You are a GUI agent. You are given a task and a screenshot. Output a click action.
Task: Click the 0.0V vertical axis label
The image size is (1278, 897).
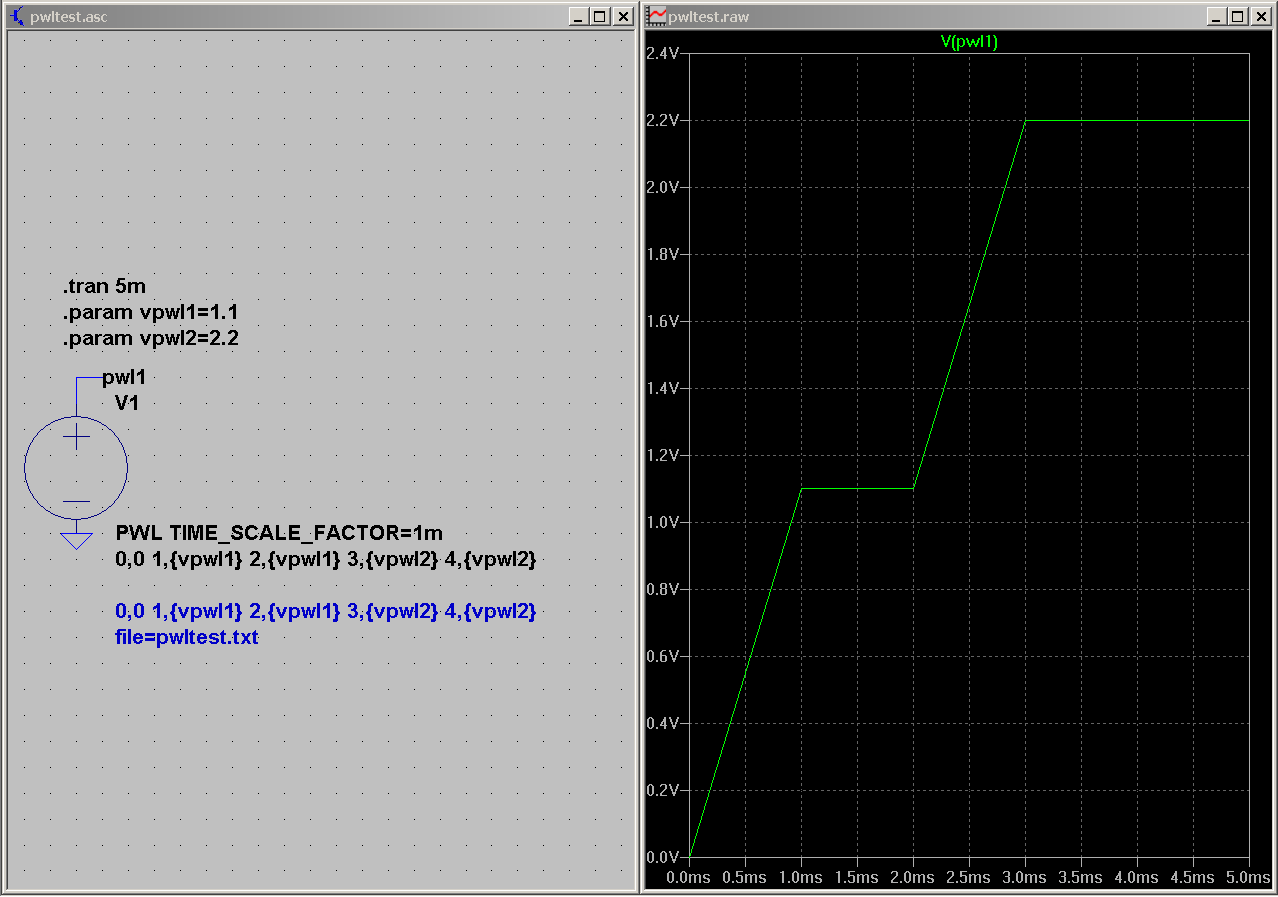663,857
